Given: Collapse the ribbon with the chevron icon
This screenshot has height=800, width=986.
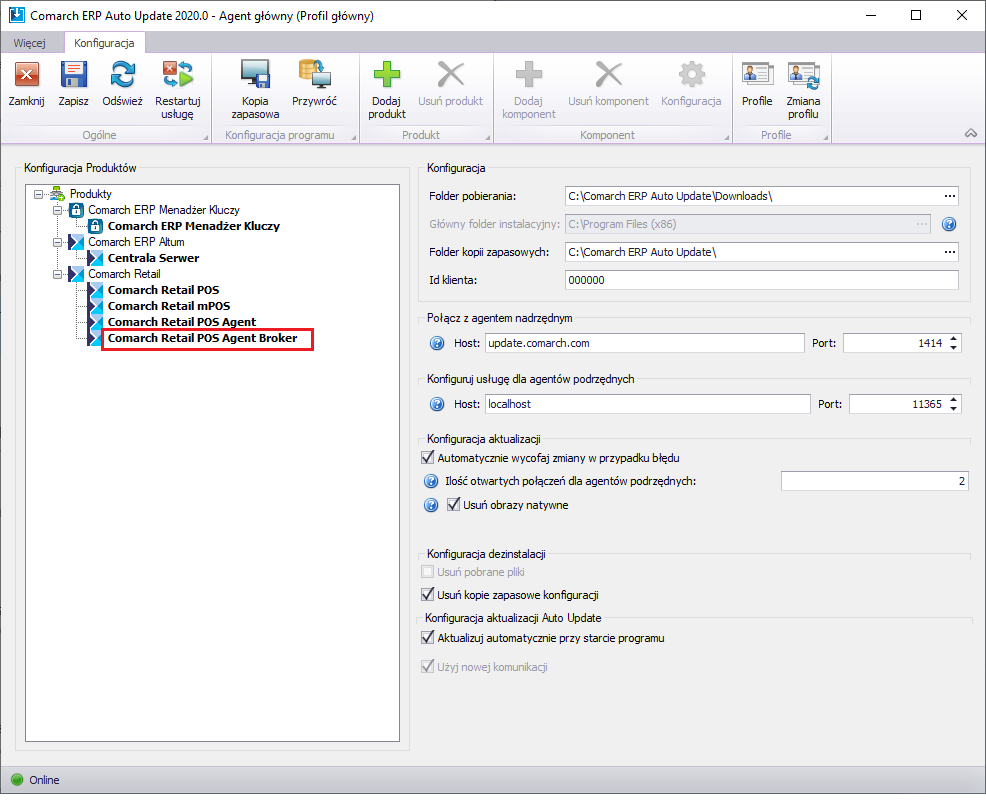Looking at the screenshot, I should [971, 133].
